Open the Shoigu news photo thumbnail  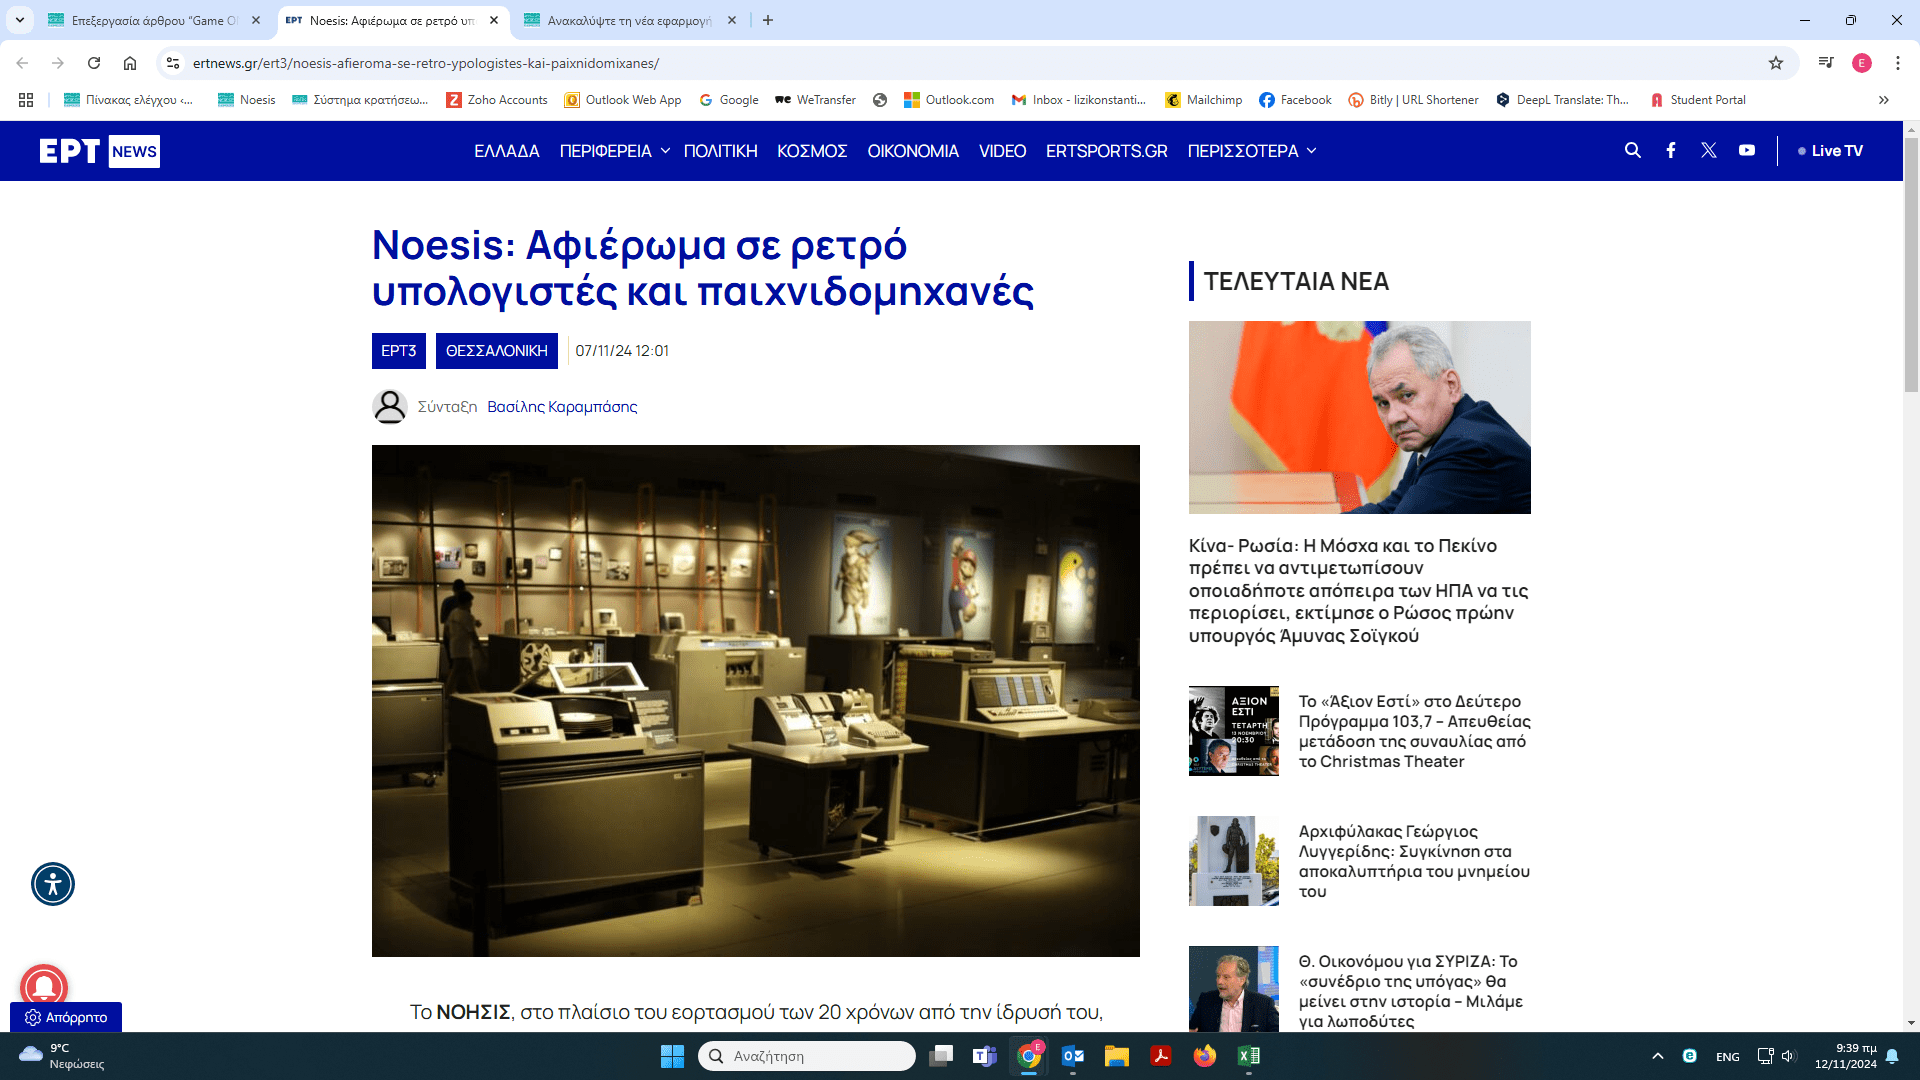click(1359, 417)
